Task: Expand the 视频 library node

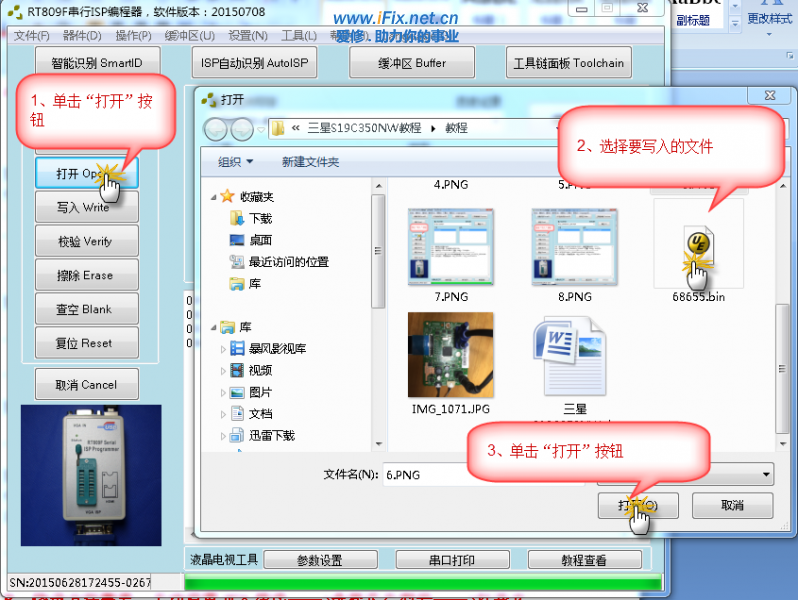Action: (223, 371)
